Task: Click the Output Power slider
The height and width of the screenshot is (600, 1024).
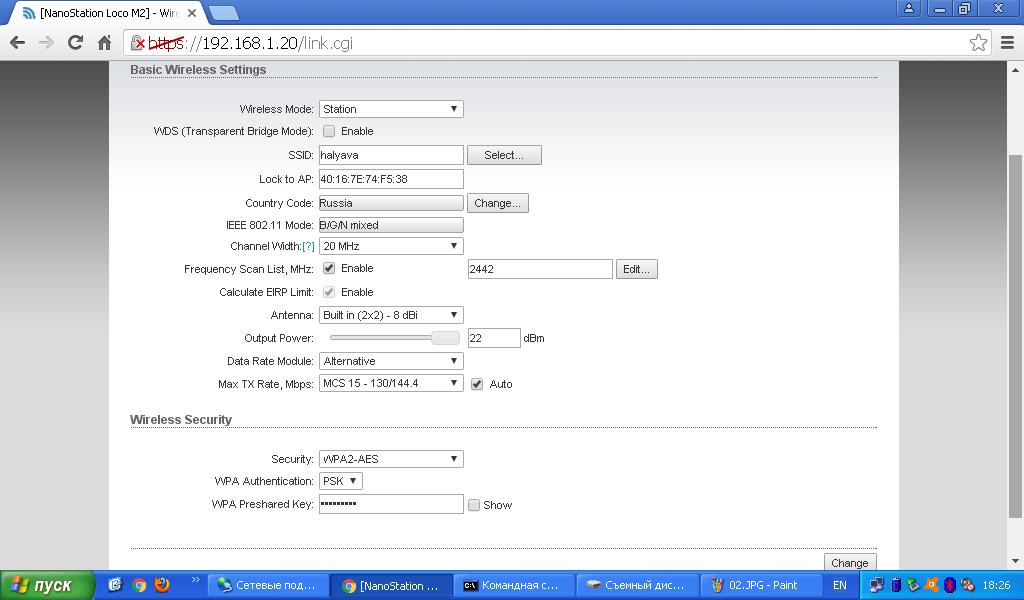Action: pos(394,338)
